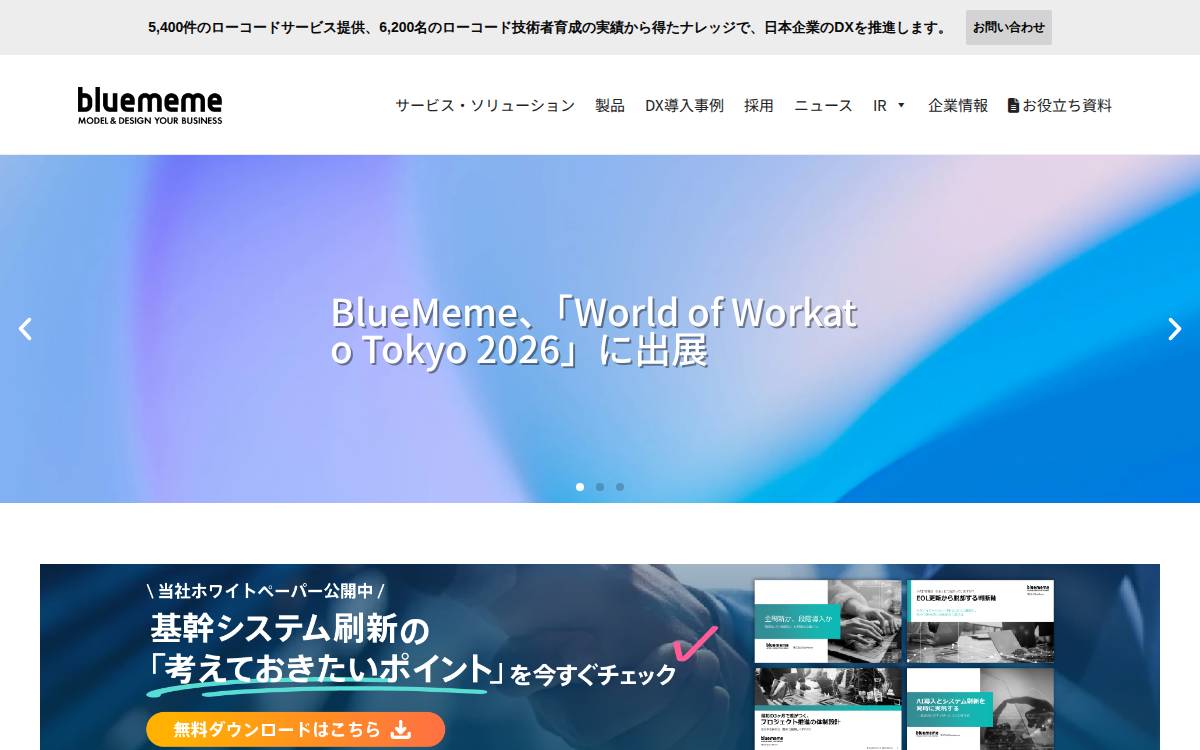The image size is (1200, 750).
Task: Click AI導入とシステム刷新 whitepaper thumbnail
Action: tap(980, 709)
